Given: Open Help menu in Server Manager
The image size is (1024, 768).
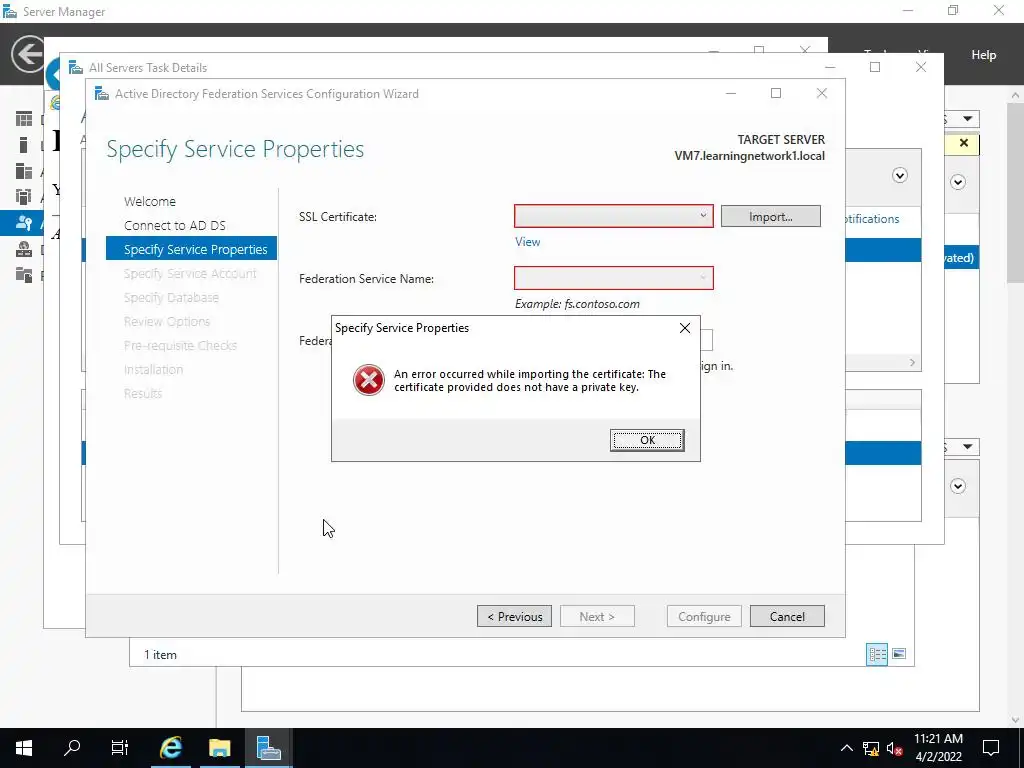Looking at the screenshot, I should pyautogui.click(x=983, y=55).
